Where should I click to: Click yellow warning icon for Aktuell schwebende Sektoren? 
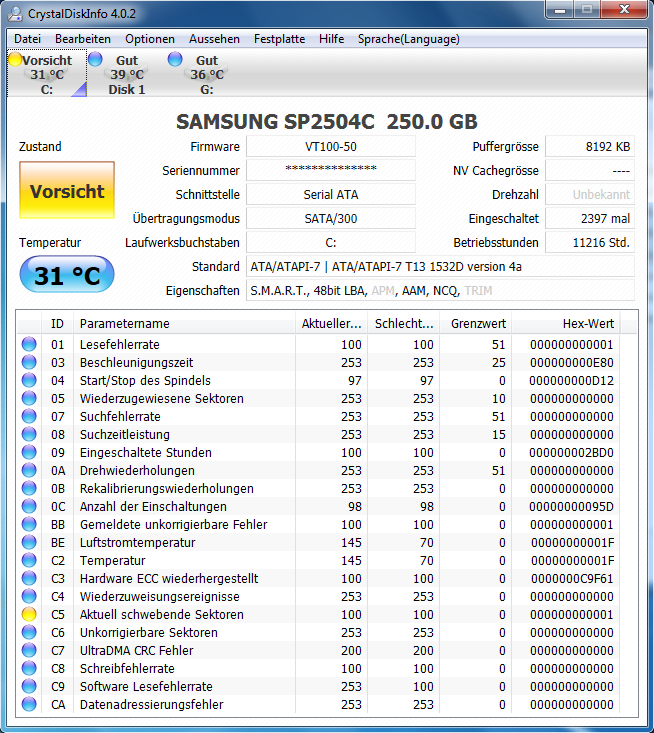[29, 614]
